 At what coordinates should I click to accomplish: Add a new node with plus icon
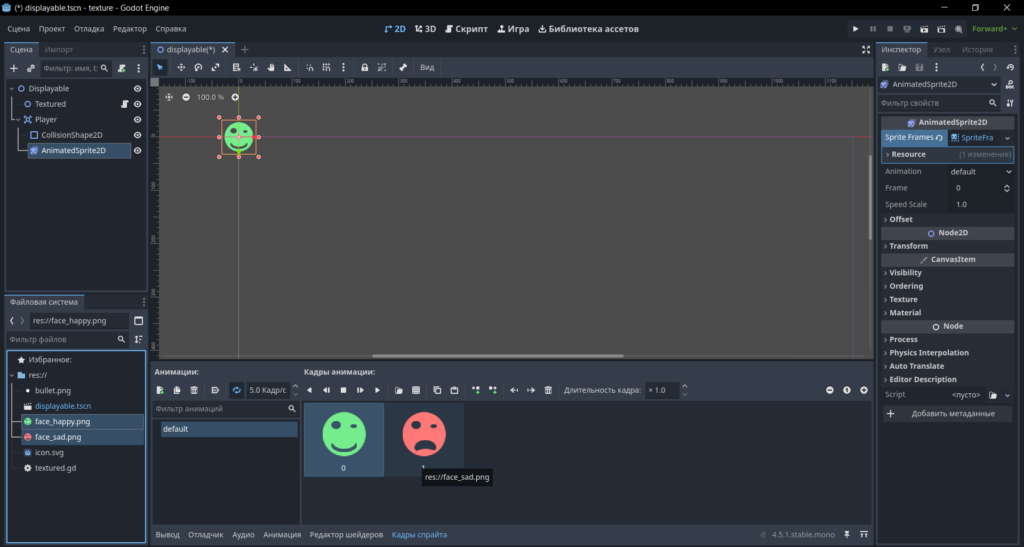14,68
